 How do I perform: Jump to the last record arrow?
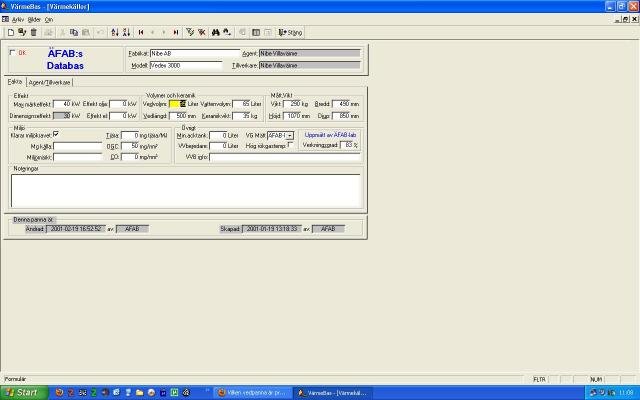[176, 32]
